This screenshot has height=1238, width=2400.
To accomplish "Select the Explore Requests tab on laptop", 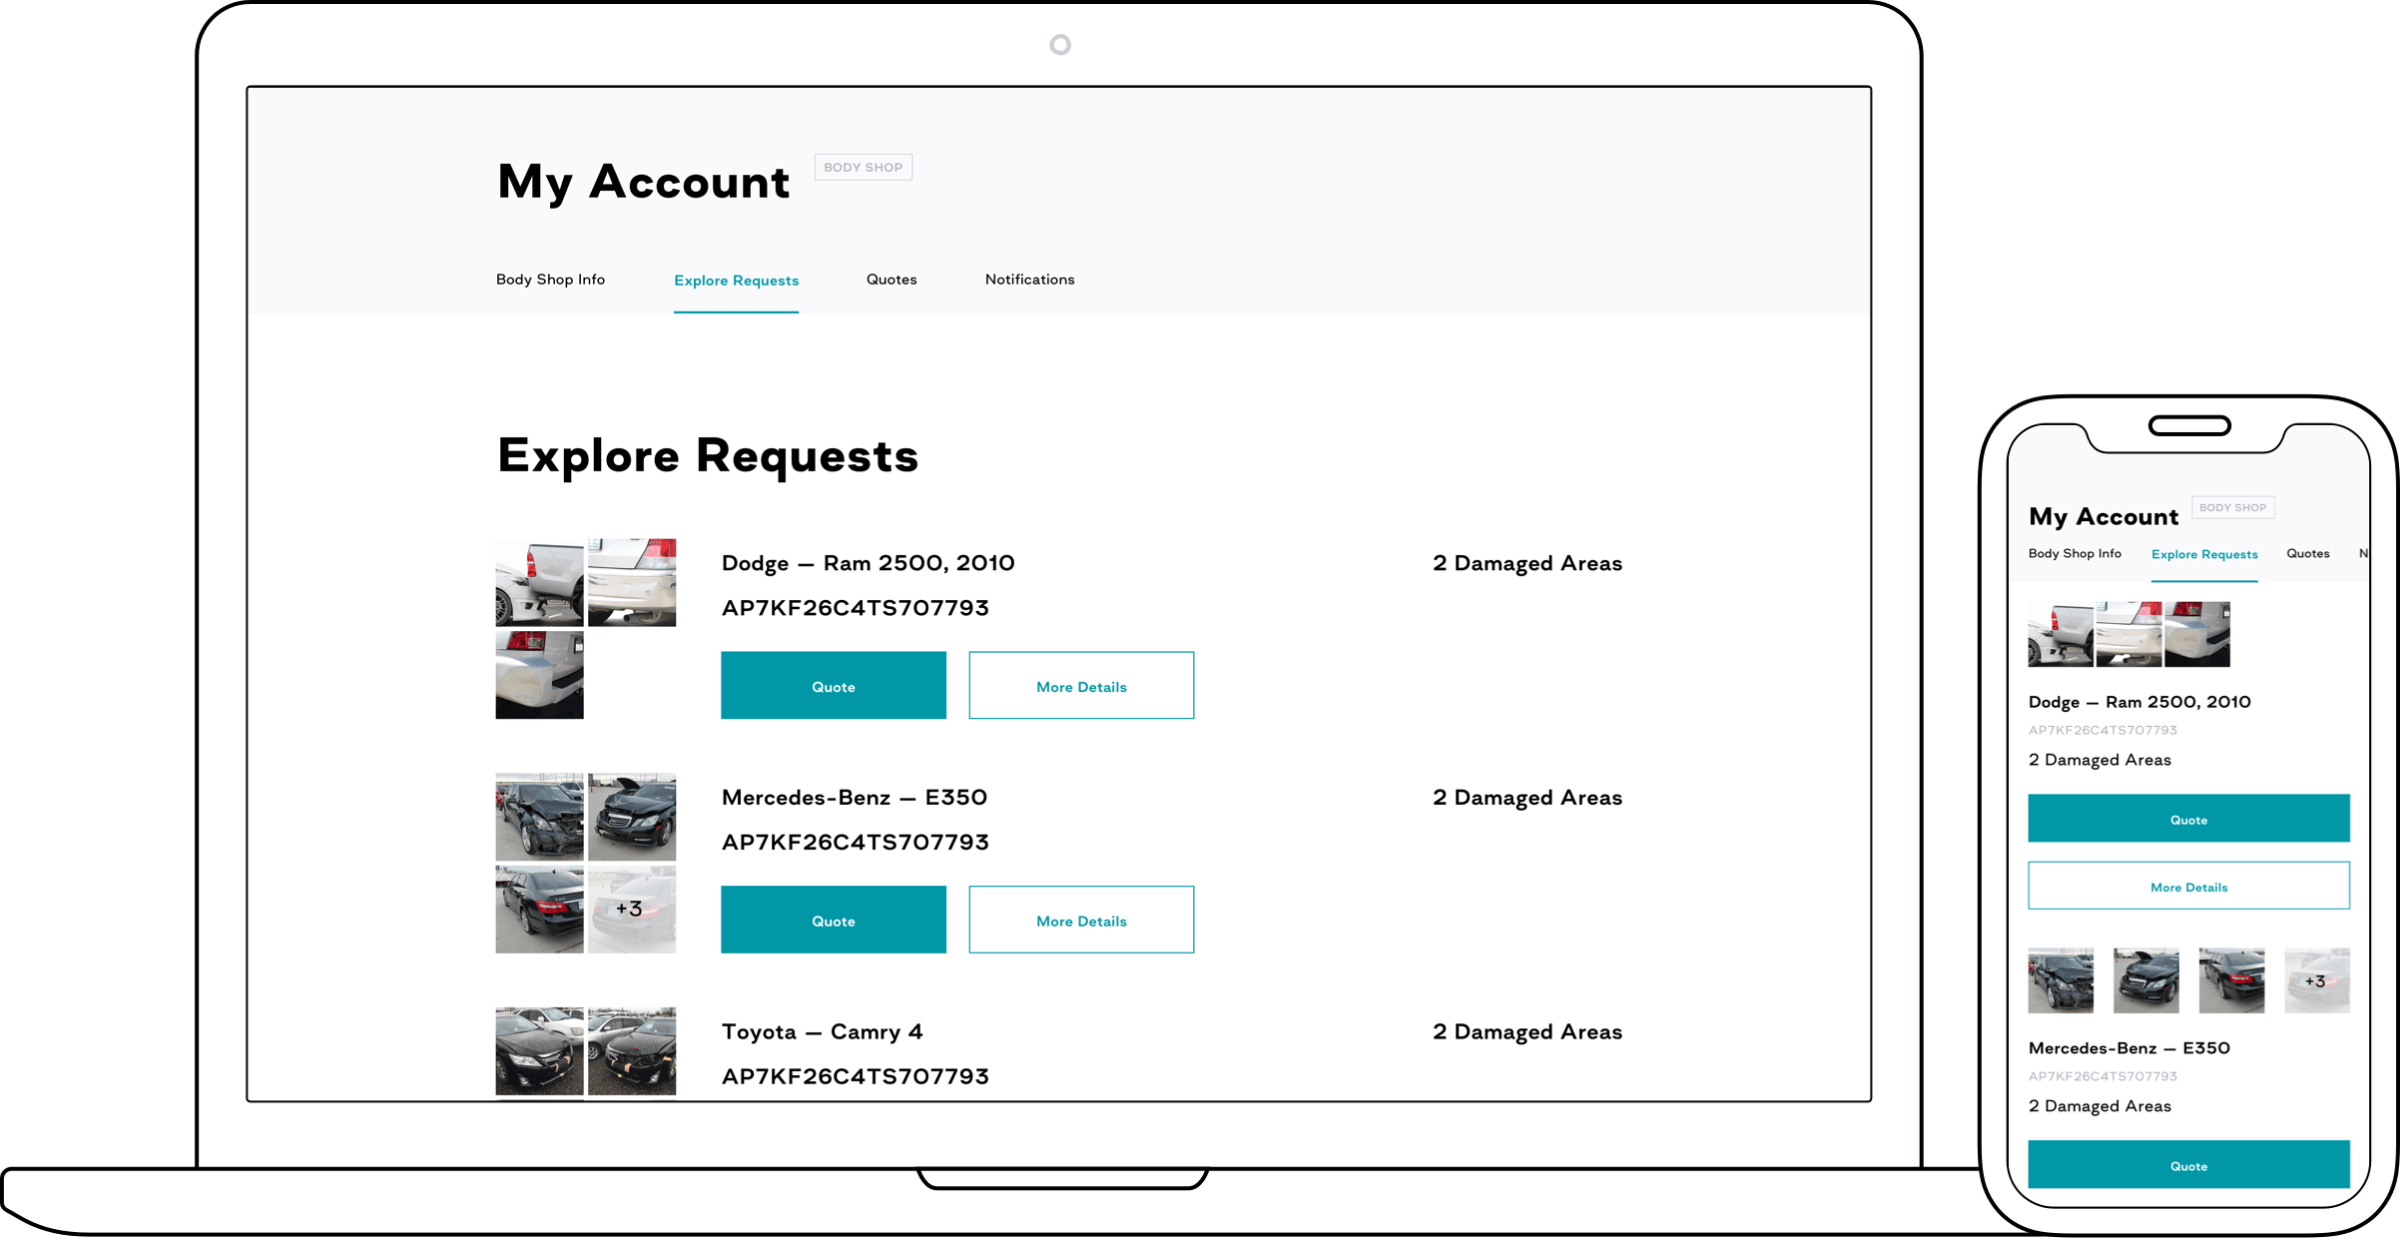I will coord(736,280).
